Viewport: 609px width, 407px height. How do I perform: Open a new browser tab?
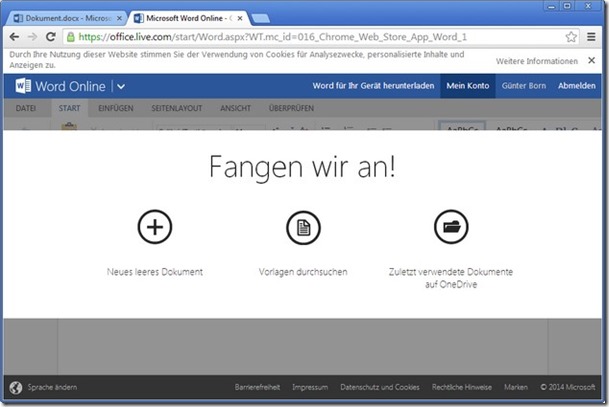pos(261,18)
